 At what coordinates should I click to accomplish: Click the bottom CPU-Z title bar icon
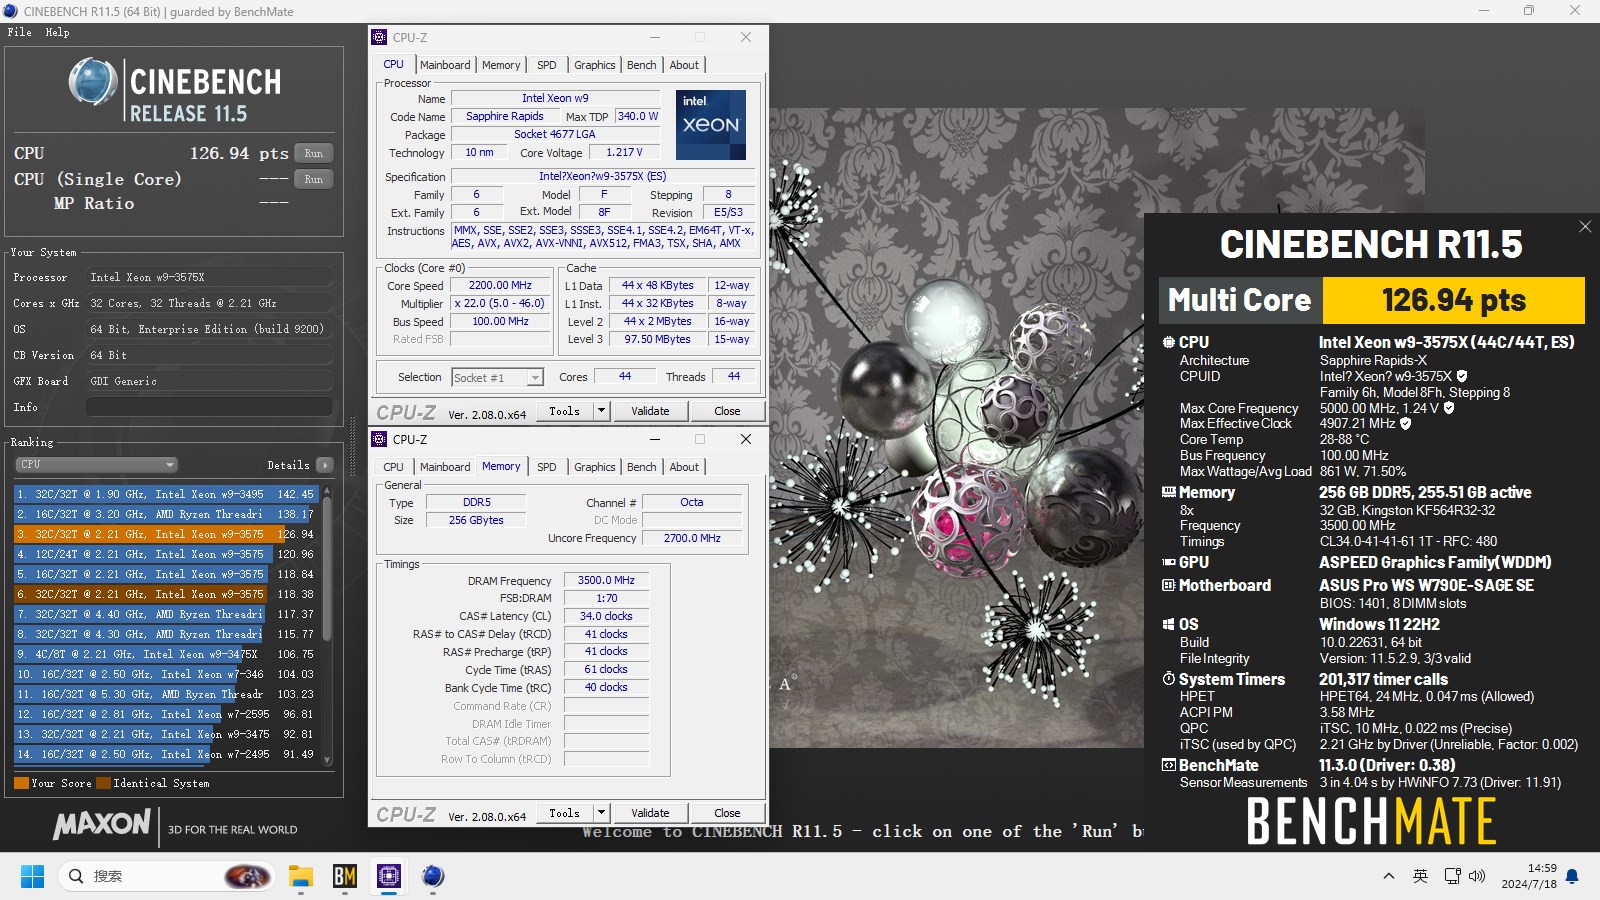click(x=380, y=439)
